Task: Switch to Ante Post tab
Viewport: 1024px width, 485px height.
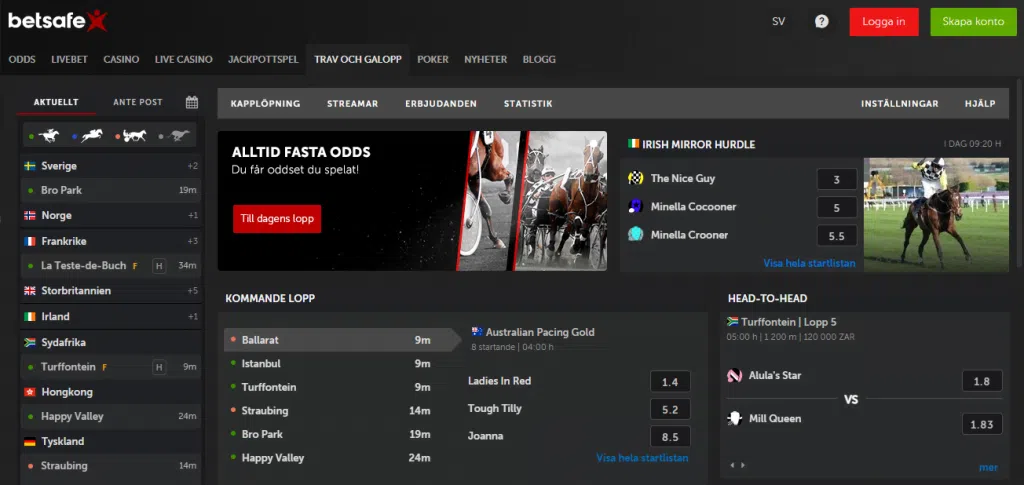Action: tap(138, 102)
